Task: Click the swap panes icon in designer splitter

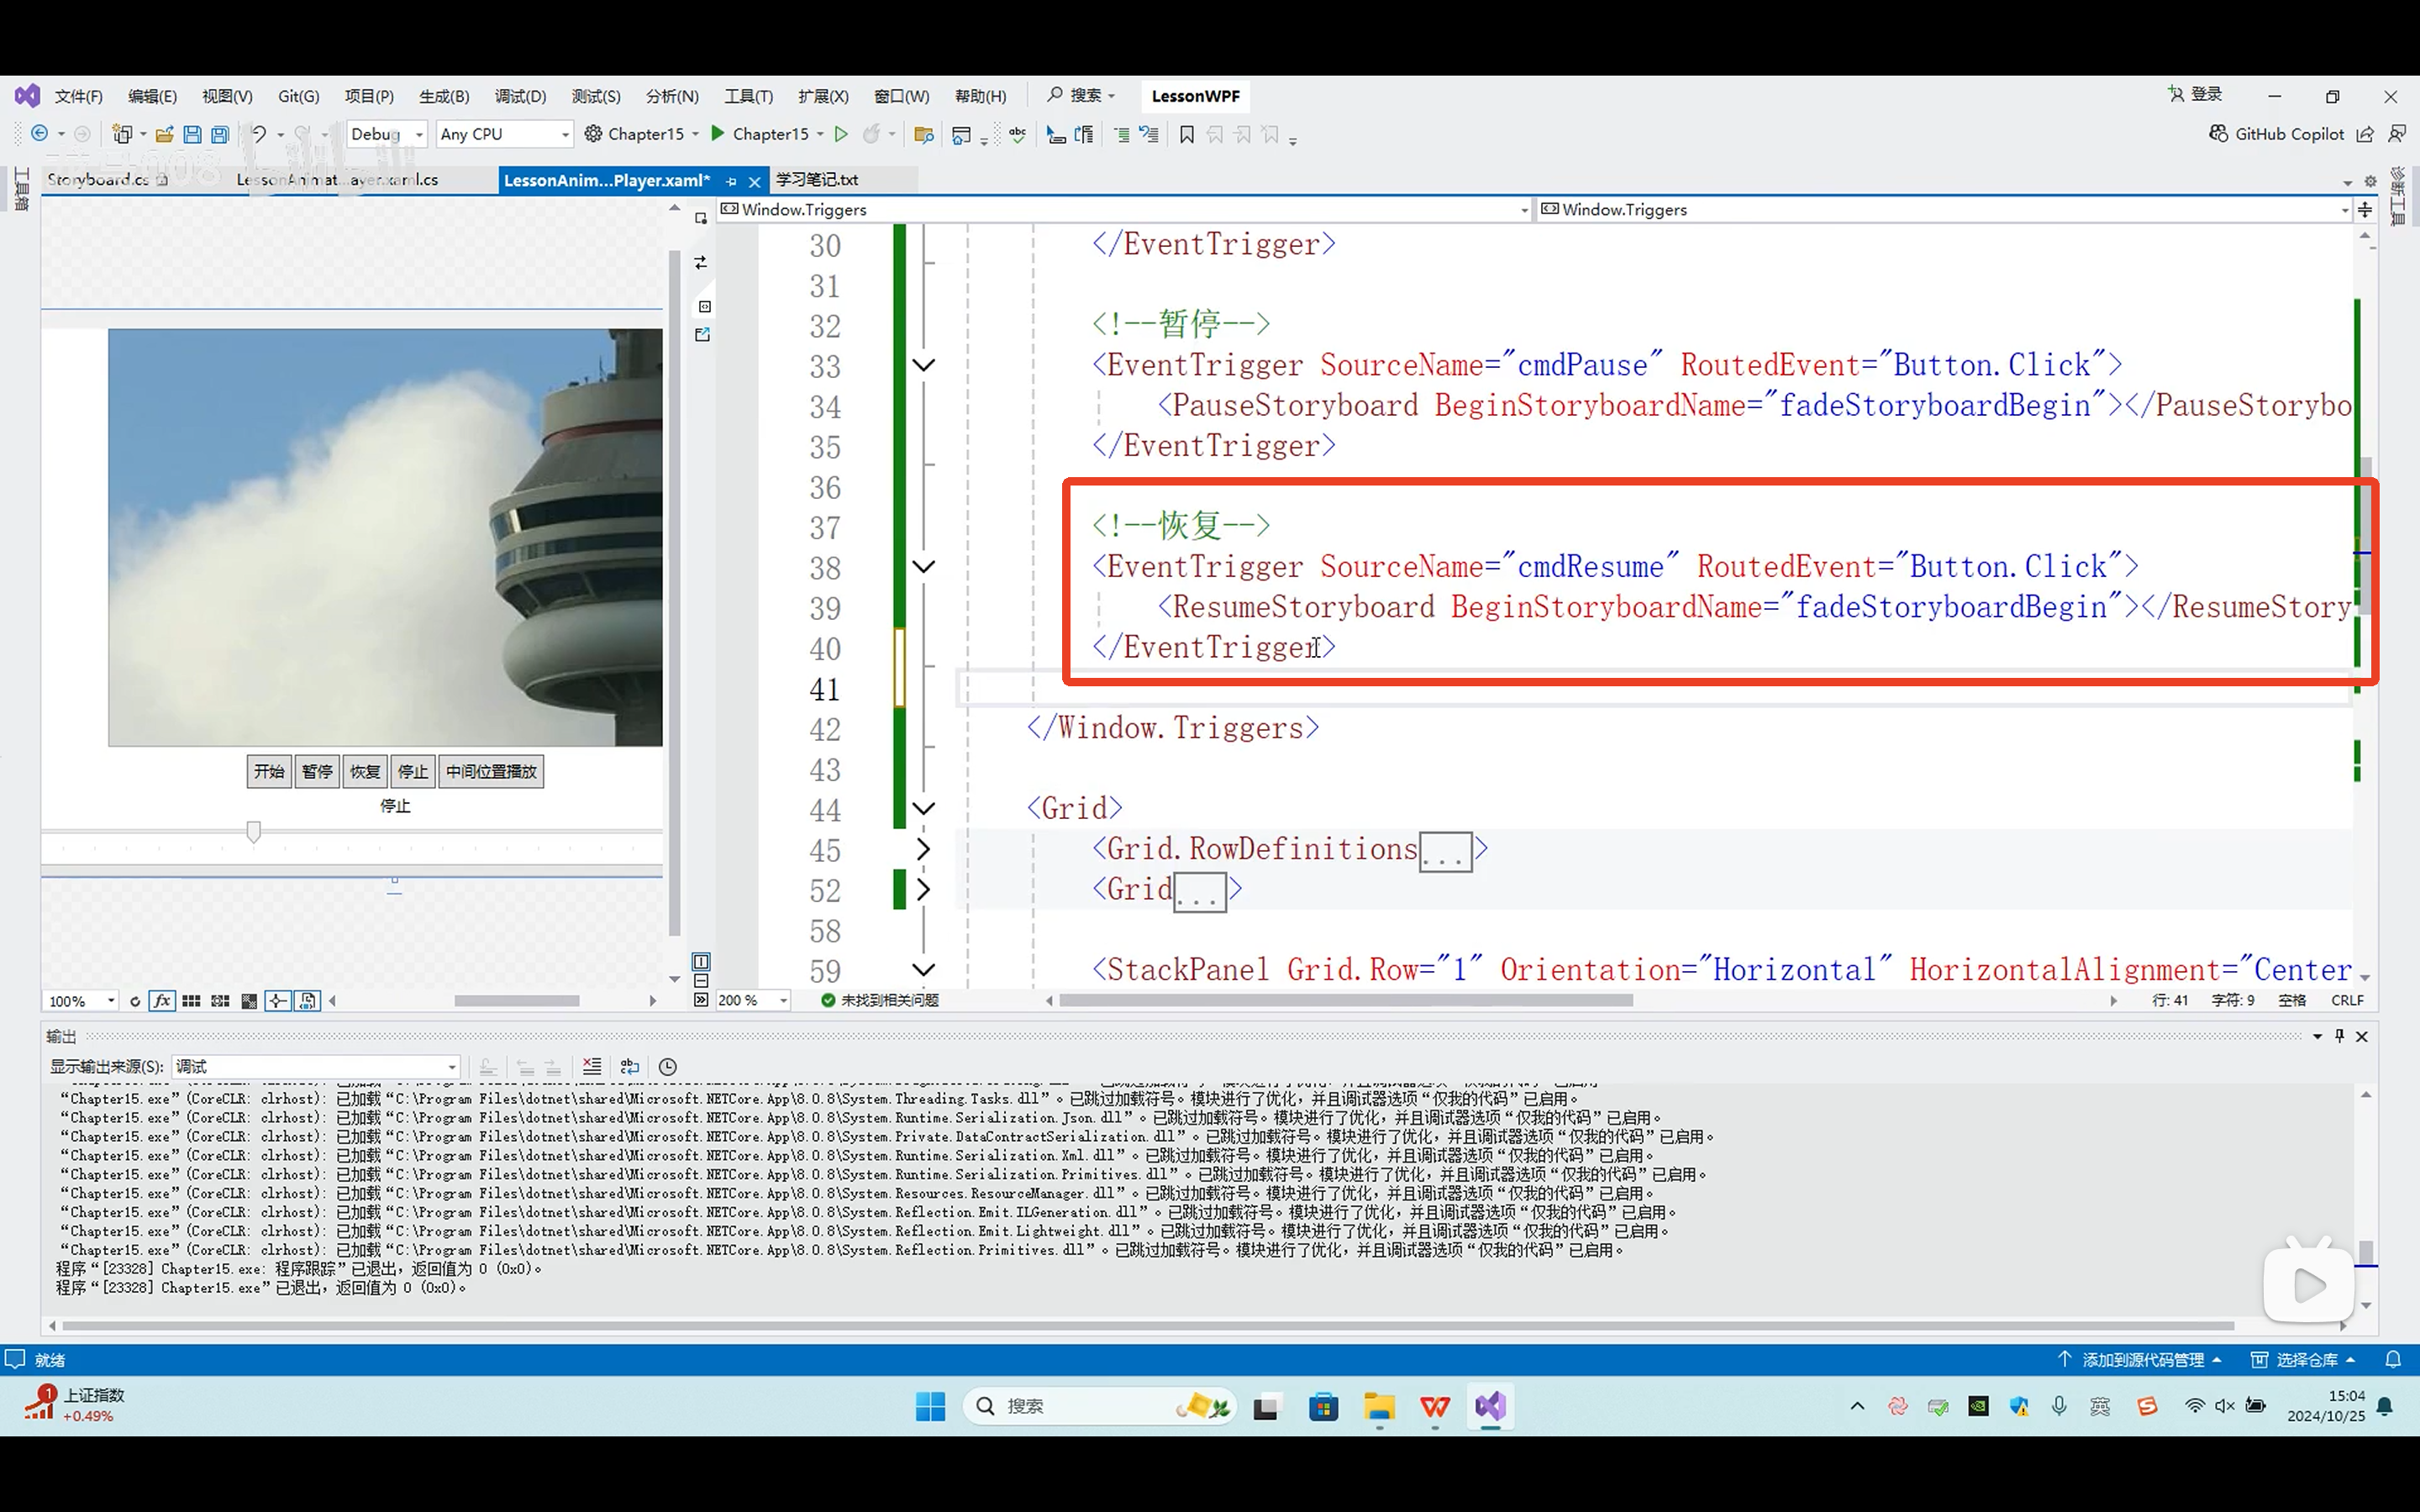Action: (x=701, y=263)
